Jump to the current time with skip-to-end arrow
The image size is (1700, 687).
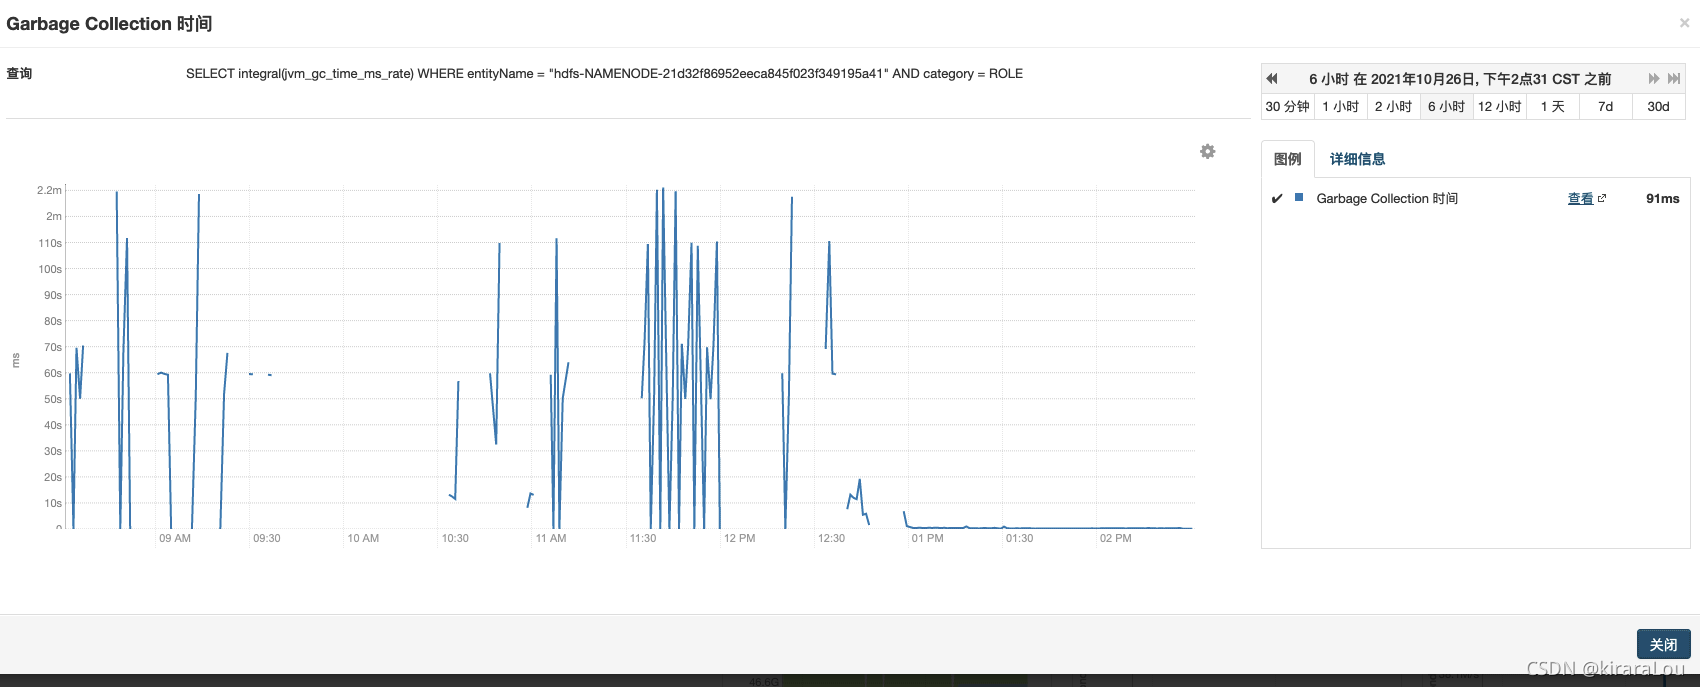pos(1674,79)
